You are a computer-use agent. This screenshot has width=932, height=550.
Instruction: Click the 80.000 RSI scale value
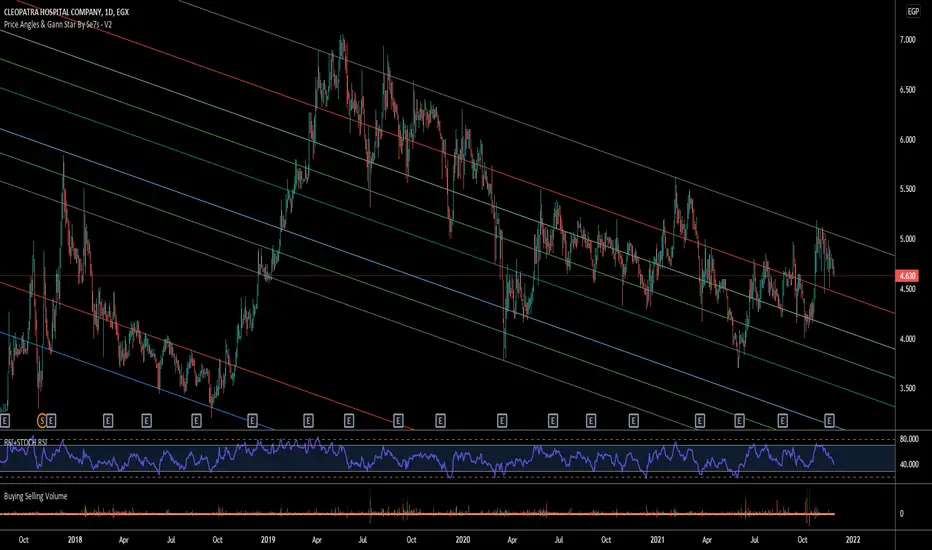909,439
